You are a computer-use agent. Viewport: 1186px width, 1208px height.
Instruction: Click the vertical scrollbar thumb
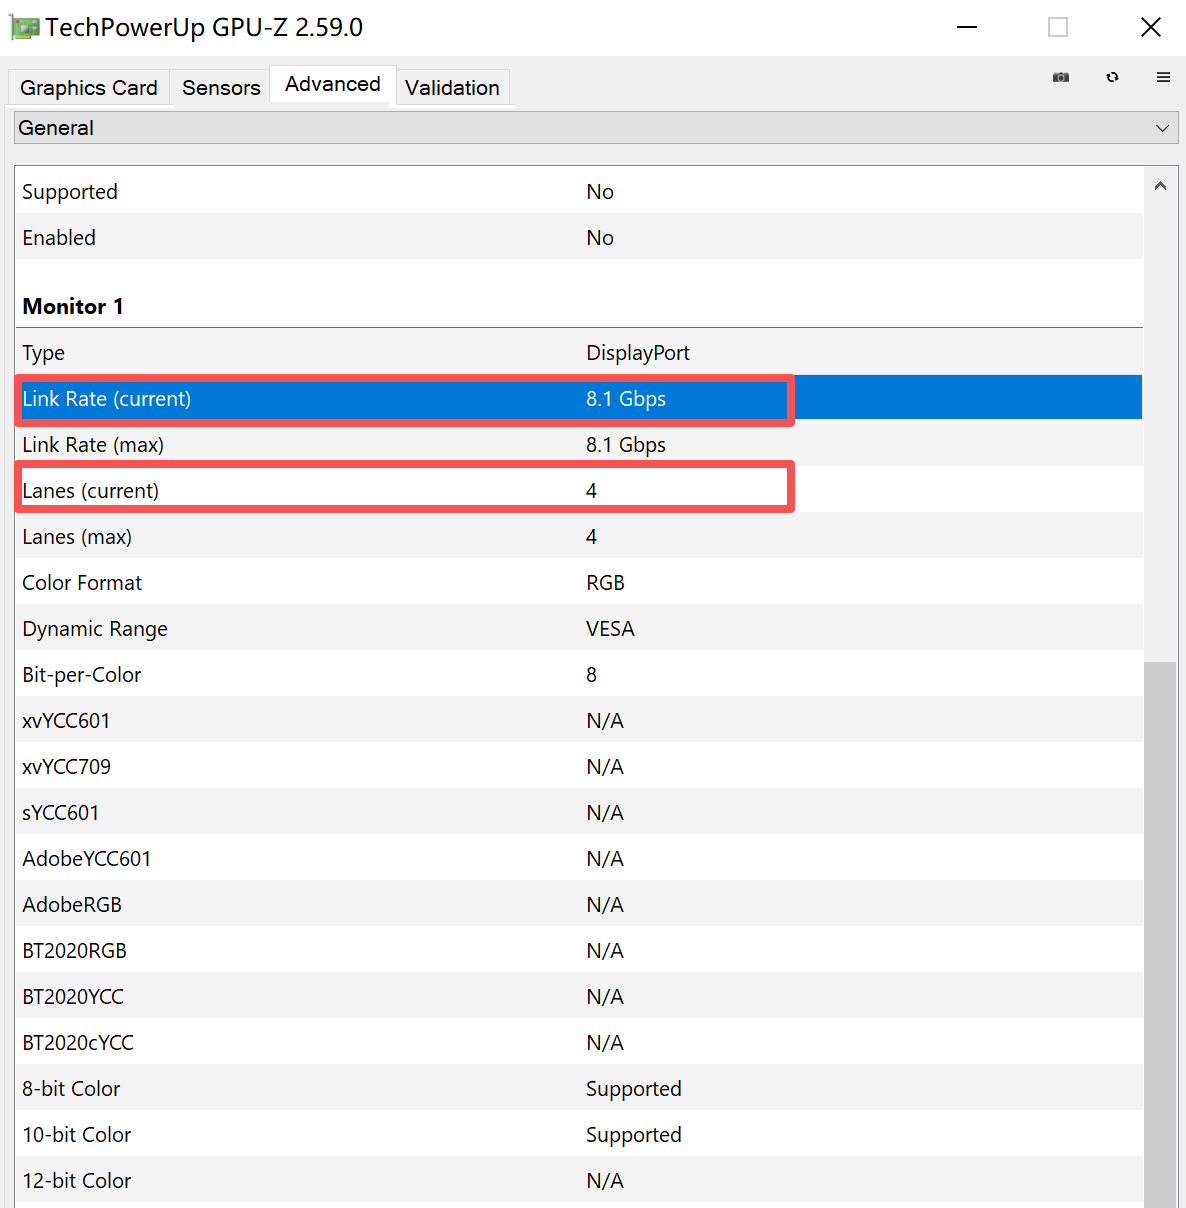coord(1160,934)
